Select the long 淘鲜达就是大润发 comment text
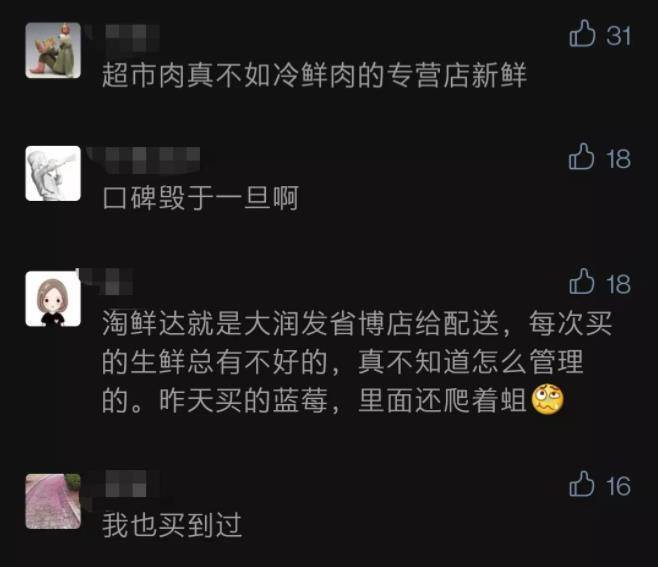The height and width of the screenshot is (567, 658). 357,362
